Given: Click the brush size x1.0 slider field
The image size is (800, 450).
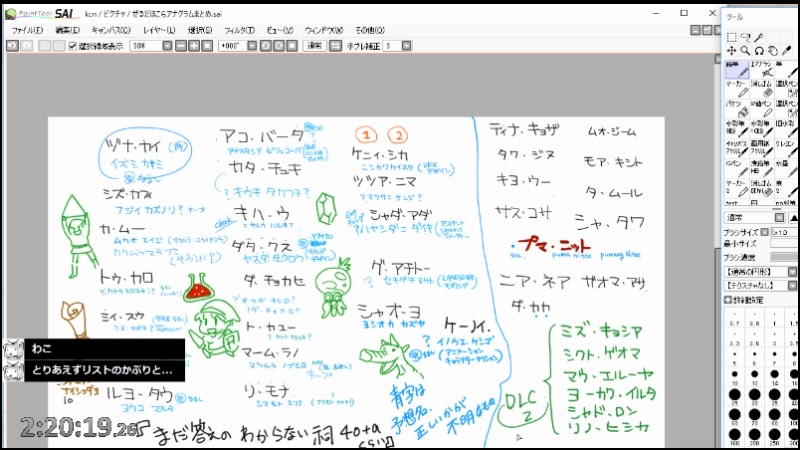Looking at the screenshot, I should 785,232.
